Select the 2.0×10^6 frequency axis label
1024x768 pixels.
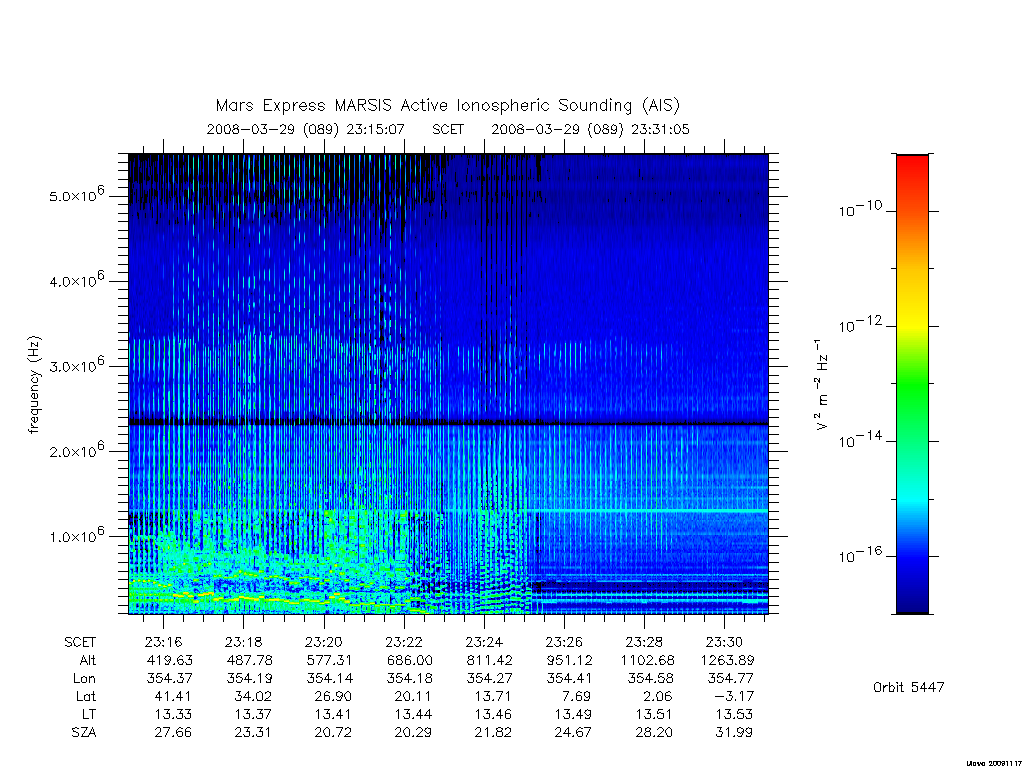pos(76,450)
